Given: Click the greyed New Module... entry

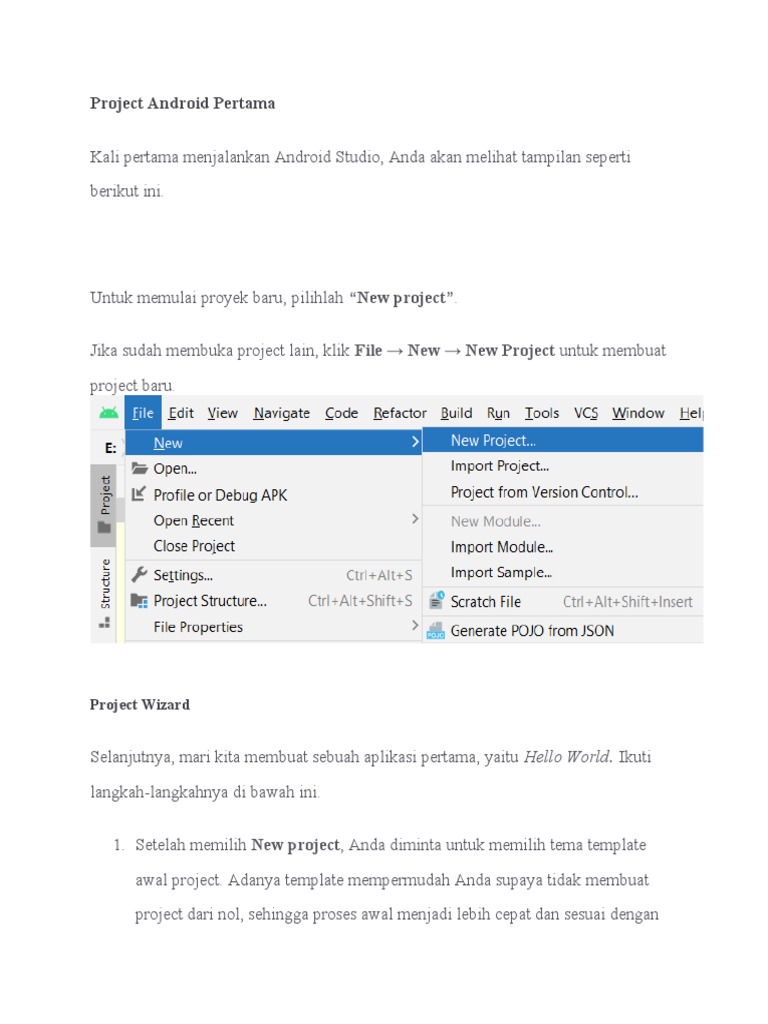Looking at the screenshot, I should (563, 521).
